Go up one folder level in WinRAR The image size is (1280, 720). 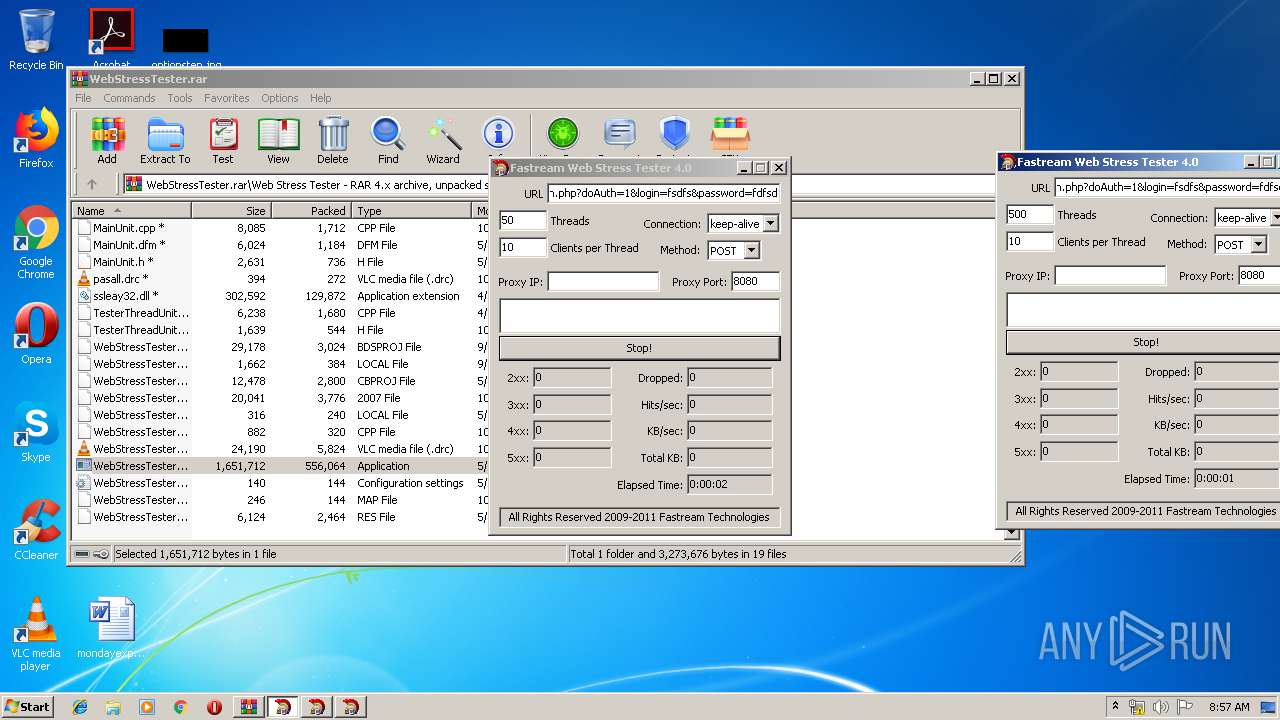[x=92, y=184]
